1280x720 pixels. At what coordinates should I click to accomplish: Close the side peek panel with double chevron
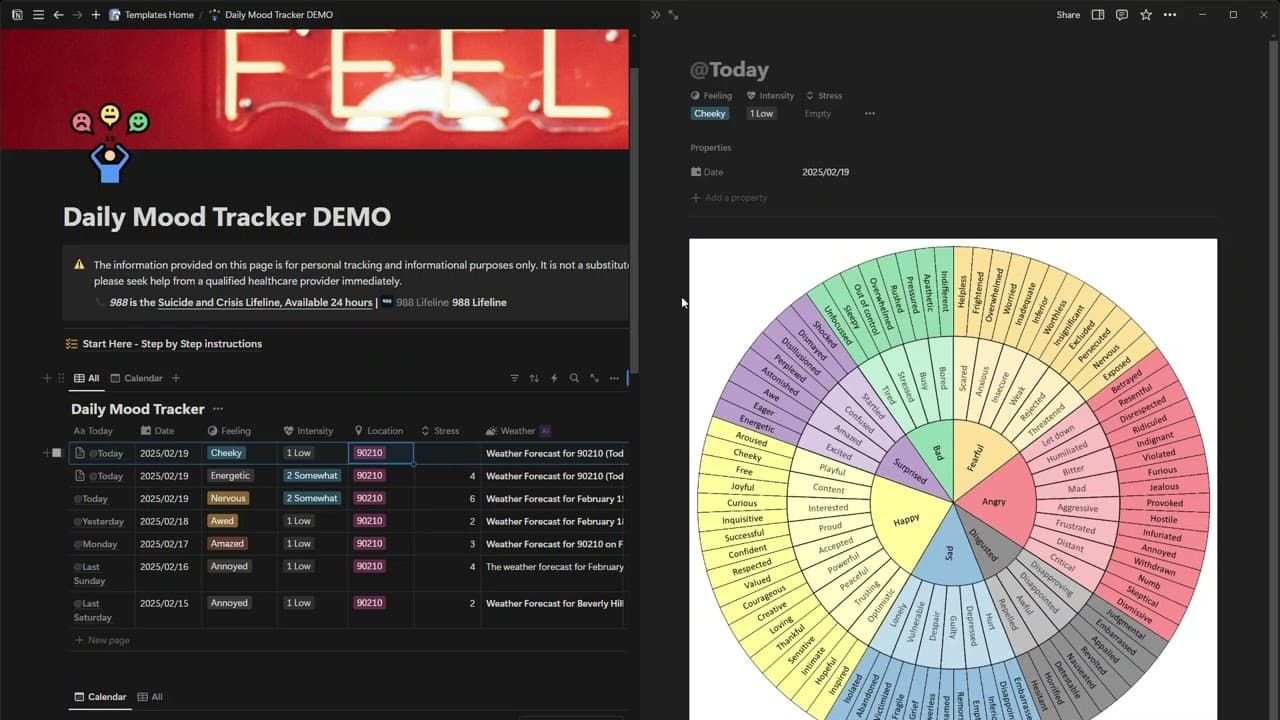[x=655, y=15]
